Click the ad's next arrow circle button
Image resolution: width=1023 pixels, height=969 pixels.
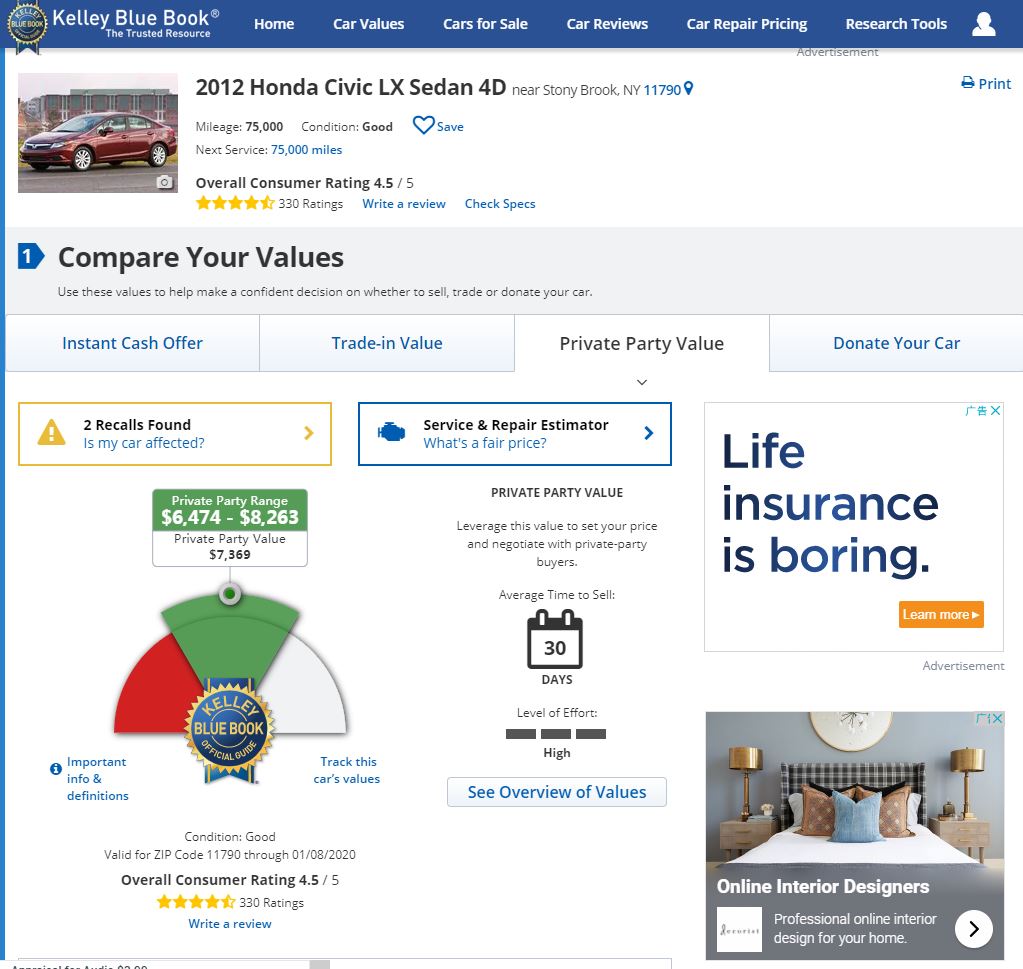(x=973, y=928)
